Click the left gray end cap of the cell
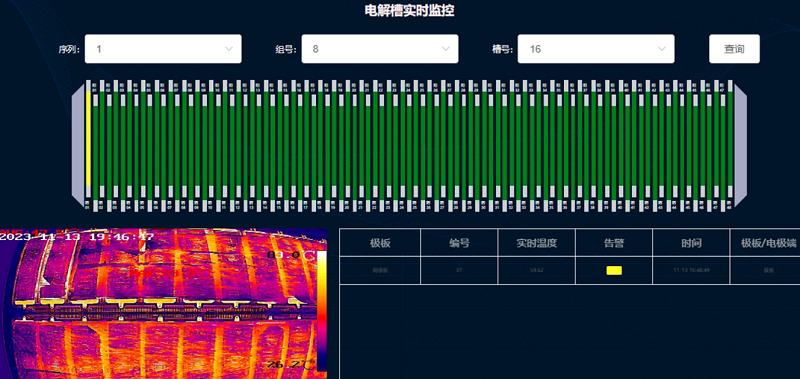This screenshot has height=379, width=800. pos(78,144)
